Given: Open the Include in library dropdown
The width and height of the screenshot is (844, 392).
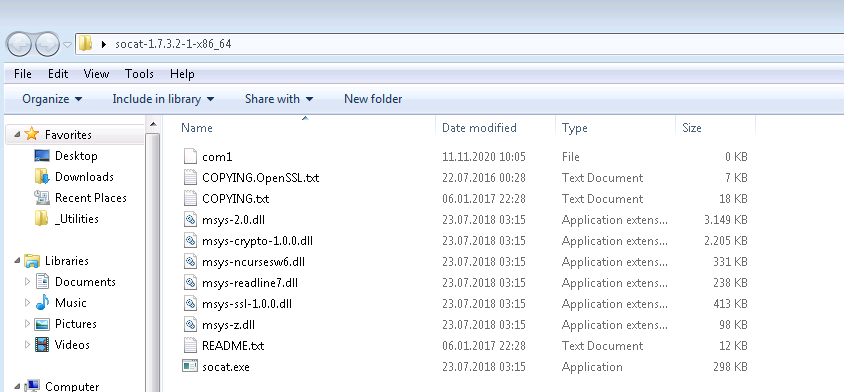Looking at the screenshot, I should click(163, 99).
